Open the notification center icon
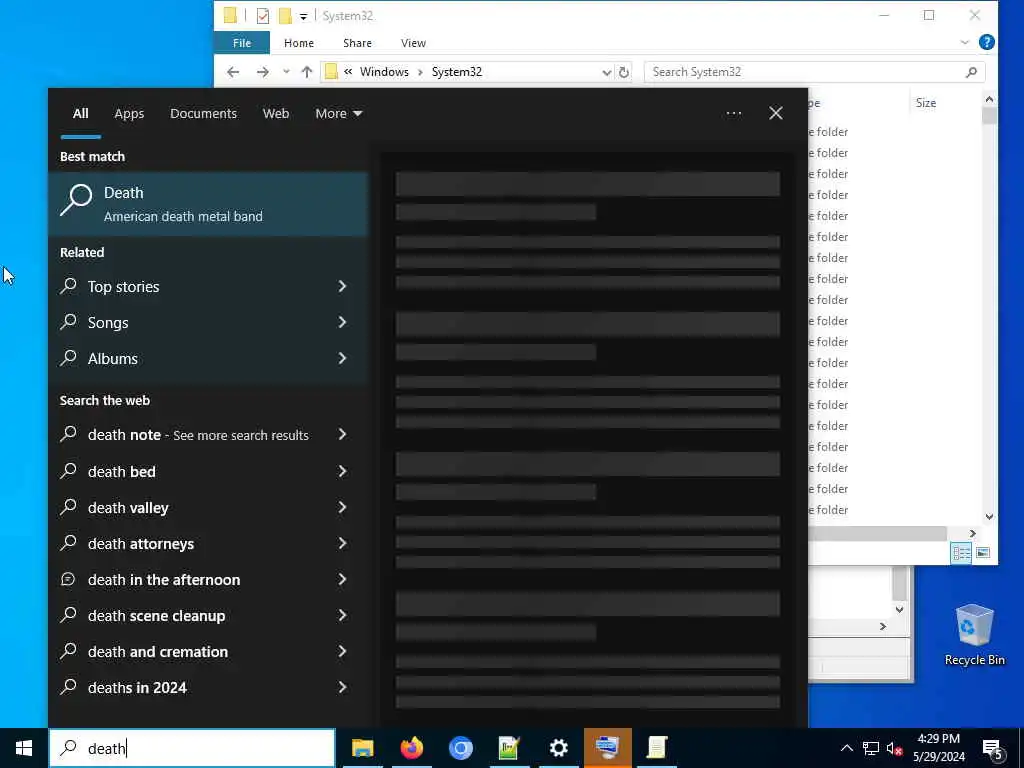Viewport: 1024px width, 768px height. (x=992, y=748)
